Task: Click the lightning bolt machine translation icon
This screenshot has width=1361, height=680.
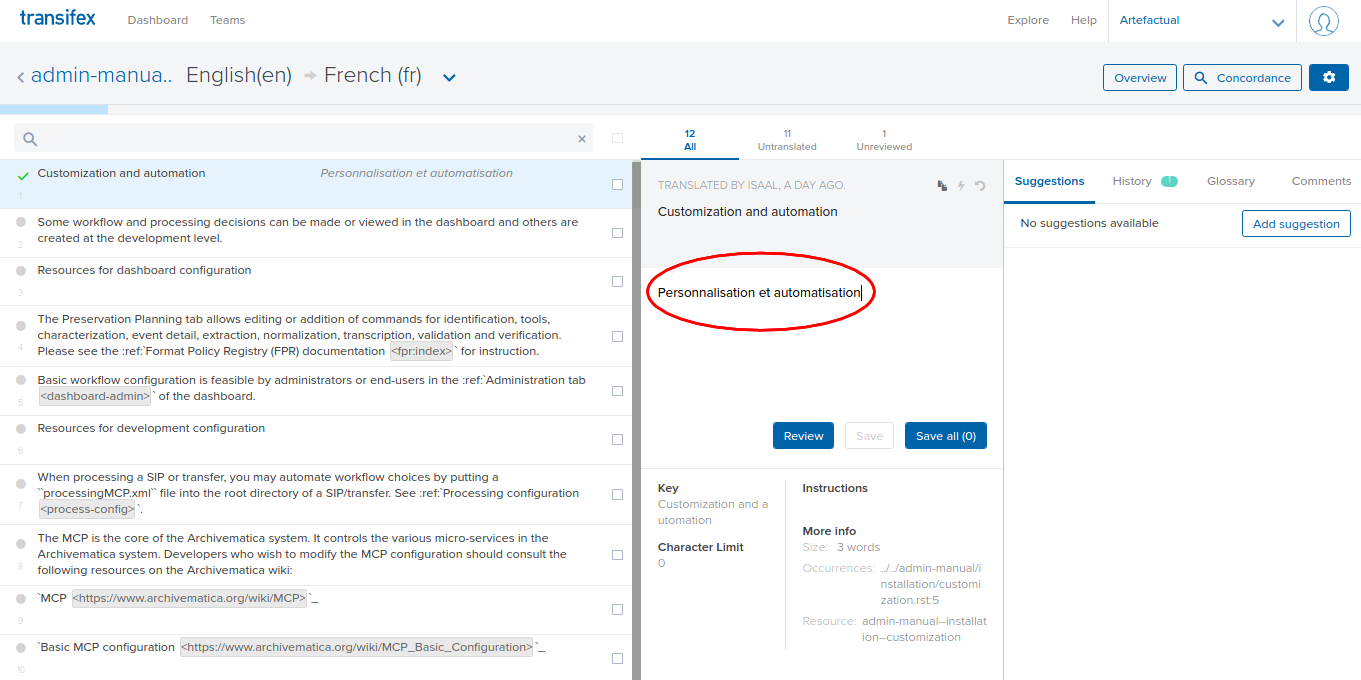Action: [961, 185]
